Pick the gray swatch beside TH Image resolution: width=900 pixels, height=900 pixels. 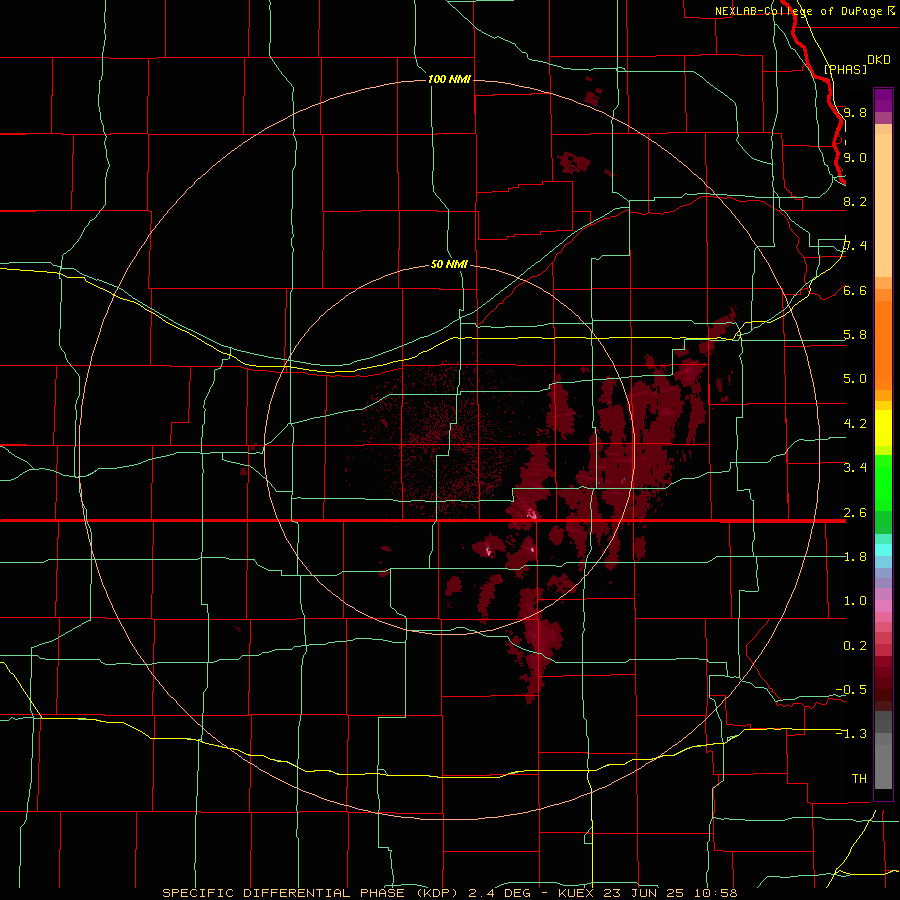tap(883, 769)
